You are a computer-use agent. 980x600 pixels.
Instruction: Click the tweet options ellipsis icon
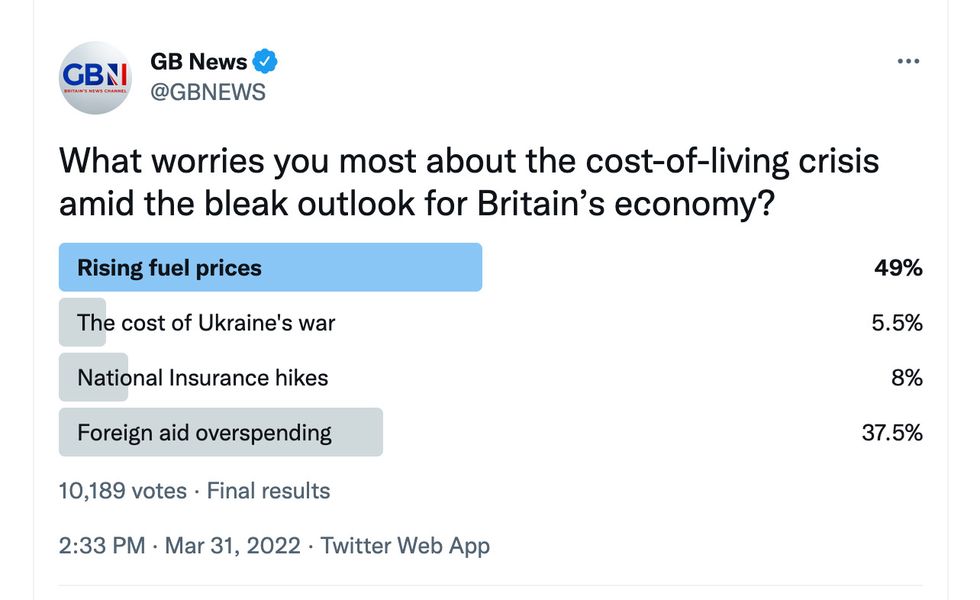(908, 60)
